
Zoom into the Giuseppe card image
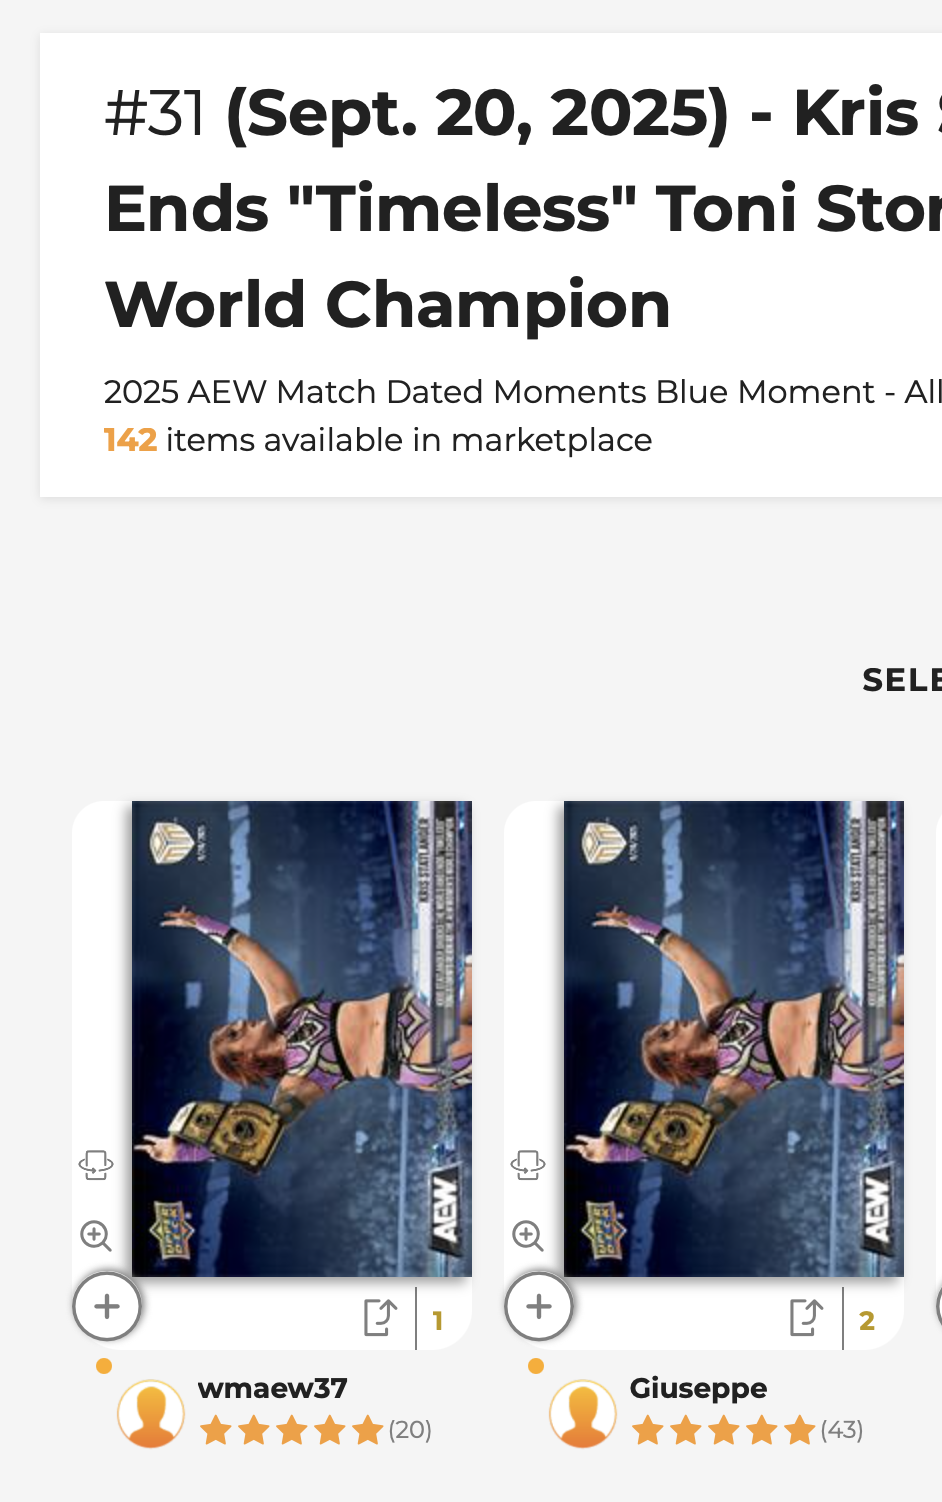[x=528, y=1236]
